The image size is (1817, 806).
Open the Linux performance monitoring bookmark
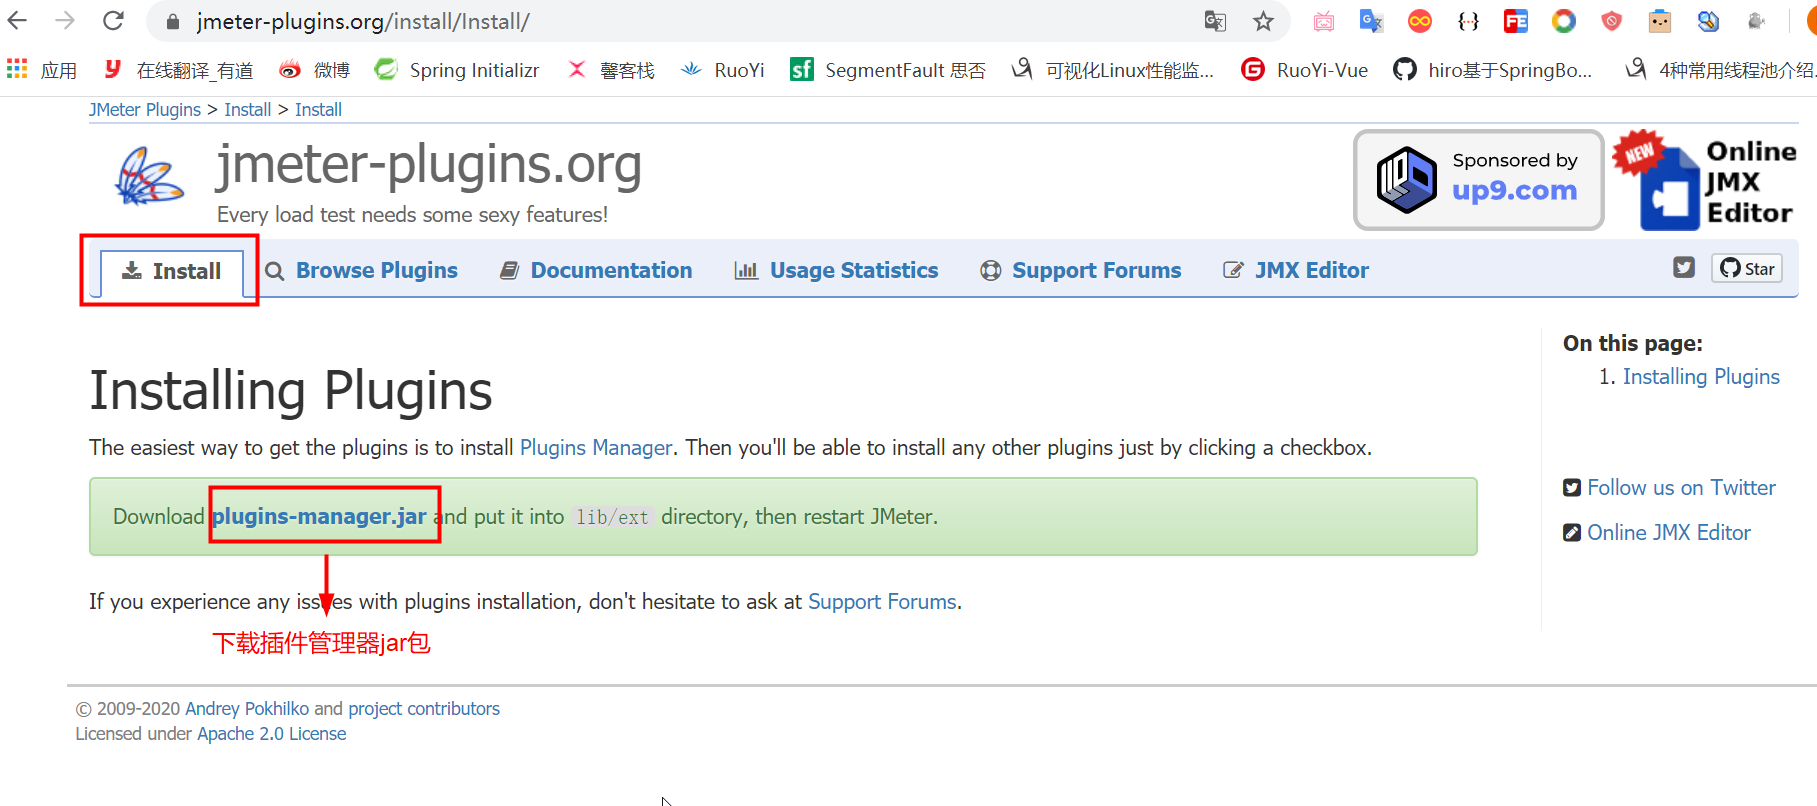coord(1112,69)
